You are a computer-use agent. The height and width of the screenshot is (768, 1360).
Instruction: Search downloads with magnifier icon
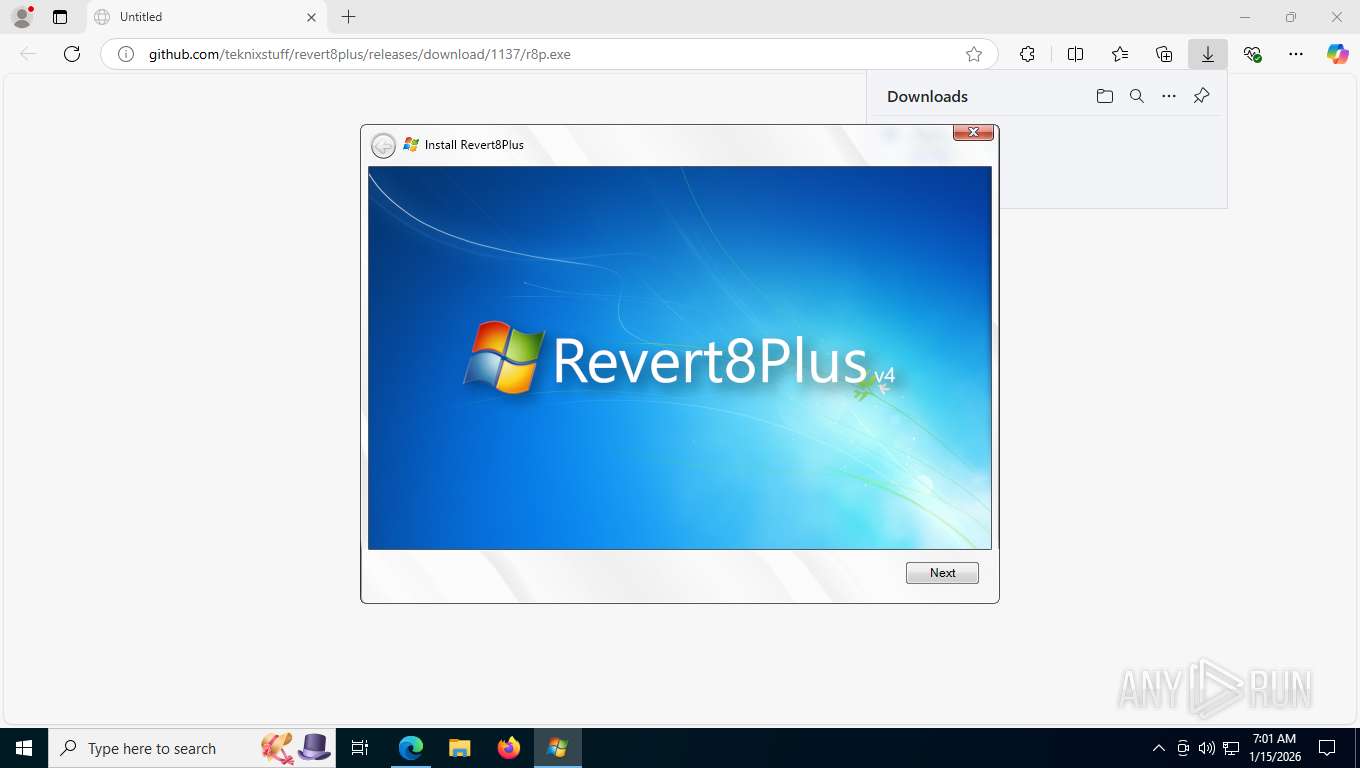click(1136, 96)
